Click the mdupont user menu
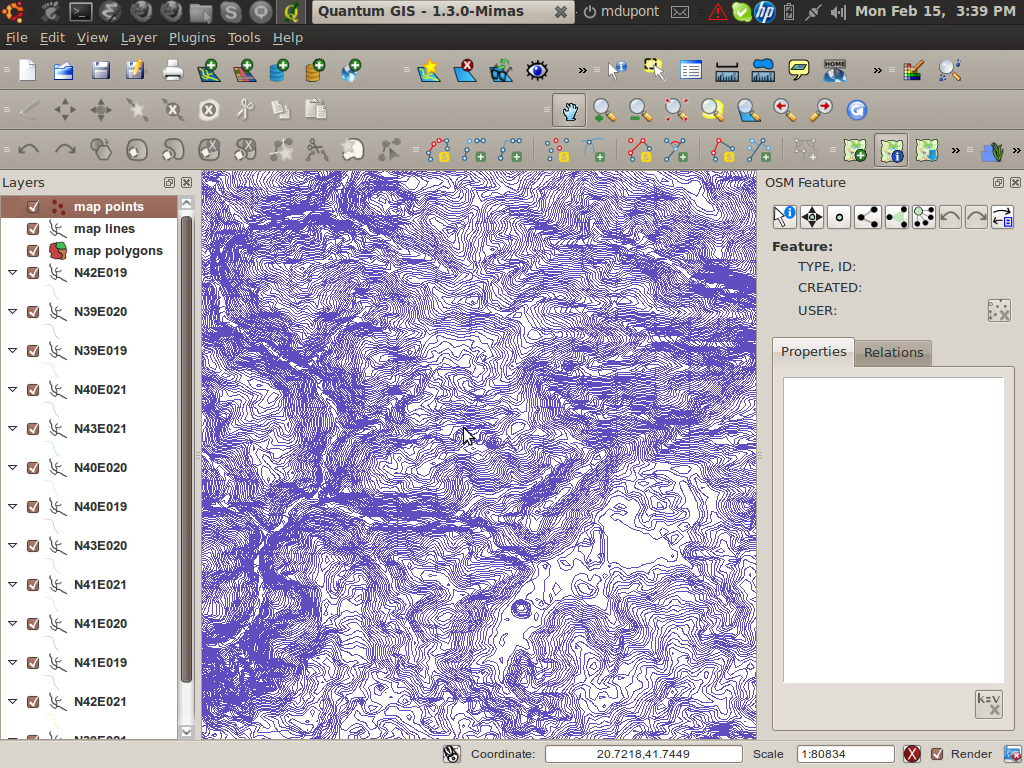1024x768 pixels. 621,12
